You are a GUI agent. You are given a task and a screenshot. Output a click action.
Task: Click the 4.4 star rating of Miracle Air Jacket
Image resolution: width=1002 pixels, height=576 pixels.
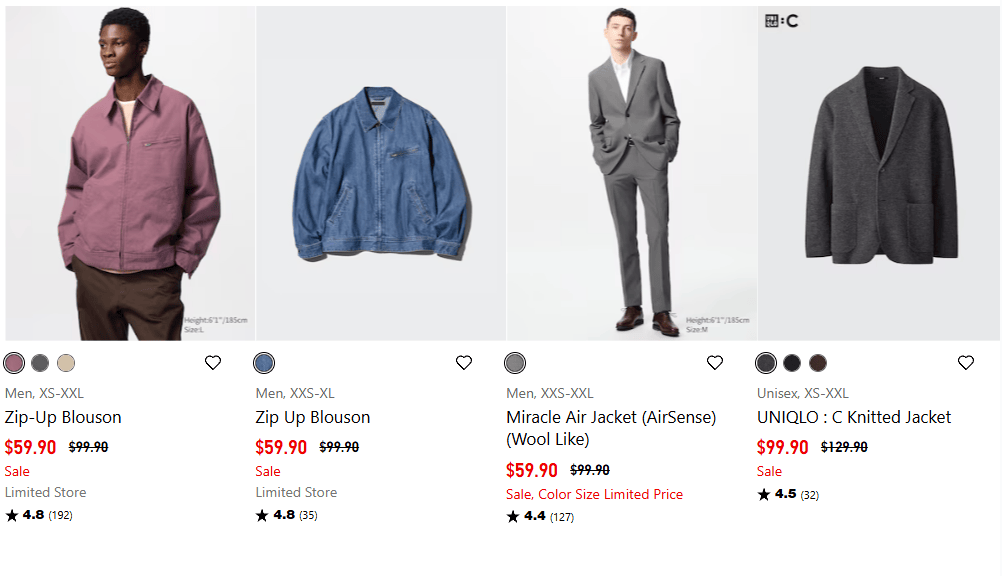coord(540,517)
